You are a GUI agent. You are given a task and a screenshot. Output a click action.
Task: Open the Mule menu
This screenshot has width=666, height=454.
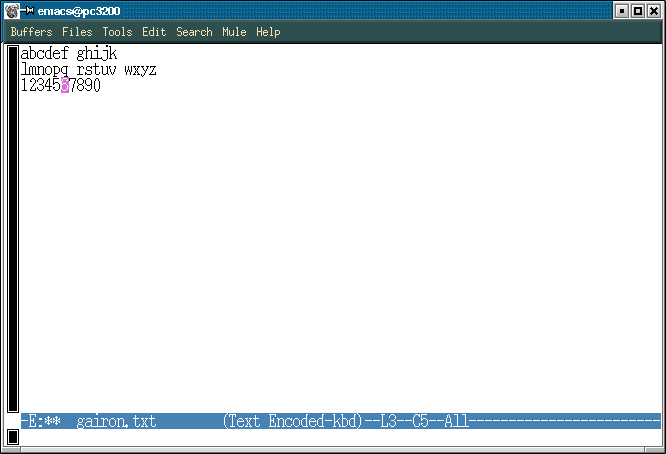tap(234, 32)
